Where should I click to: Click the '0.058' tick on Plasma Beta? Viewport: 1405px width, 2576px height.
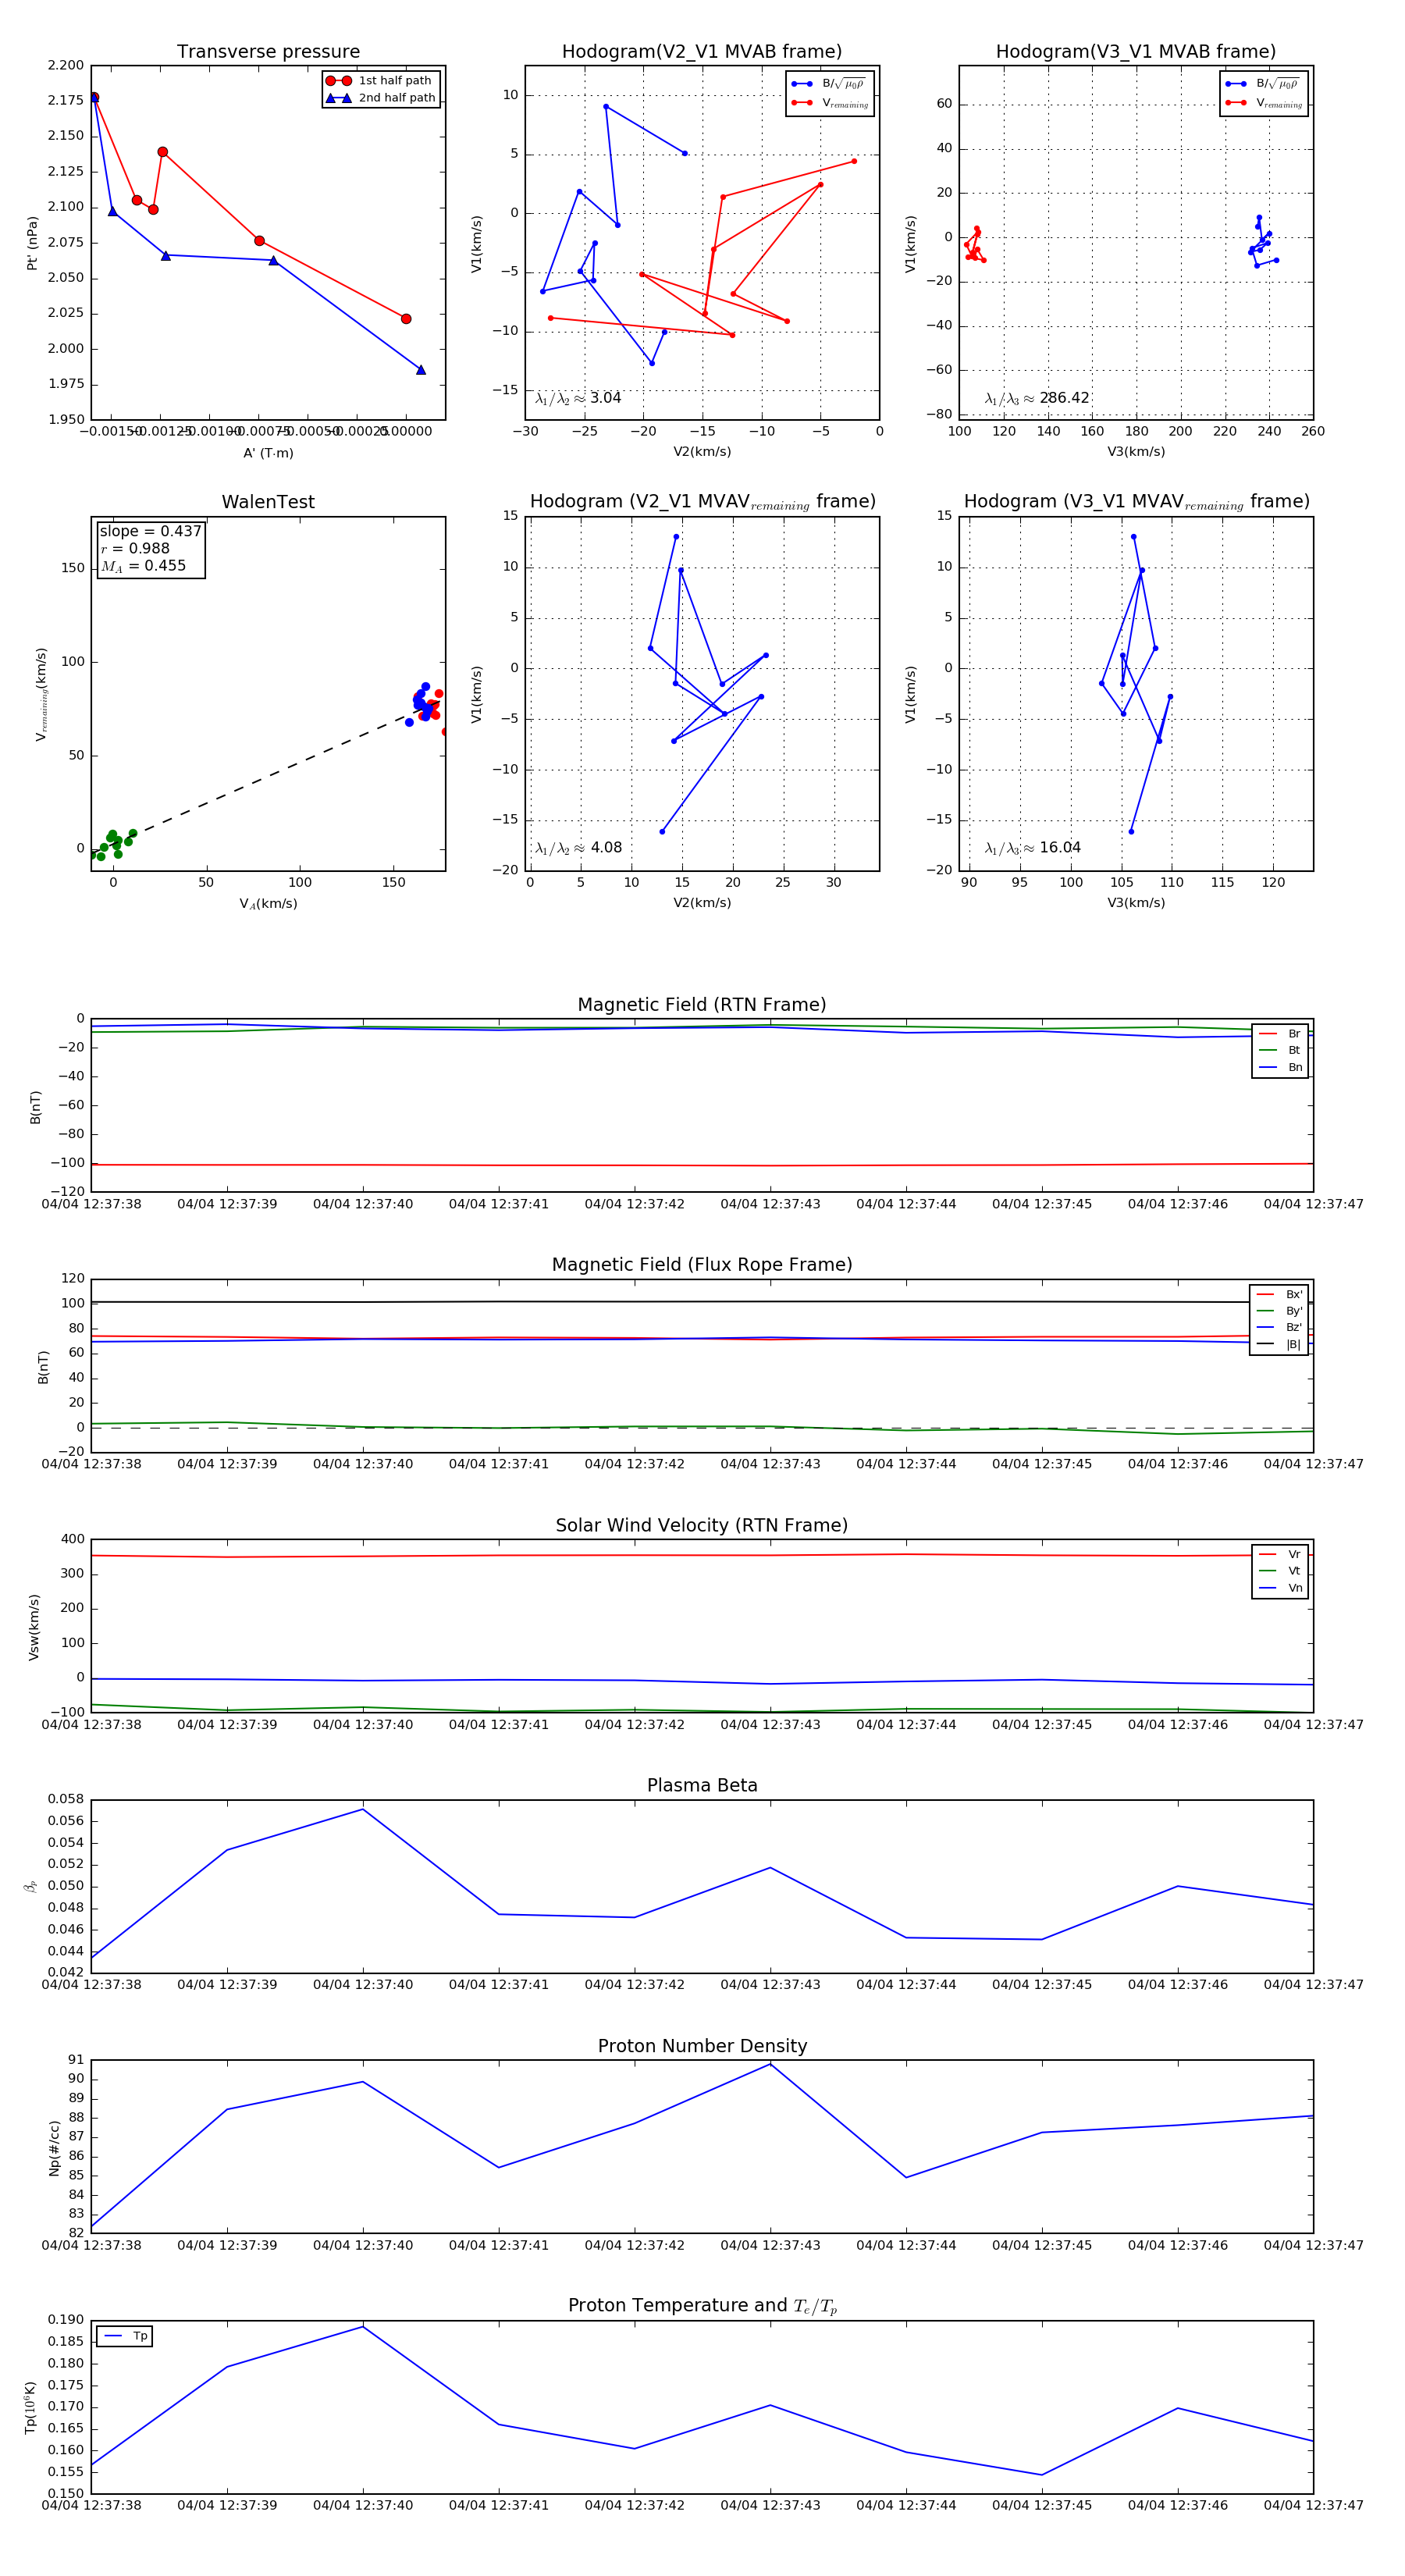click(x=65, y=1799)
